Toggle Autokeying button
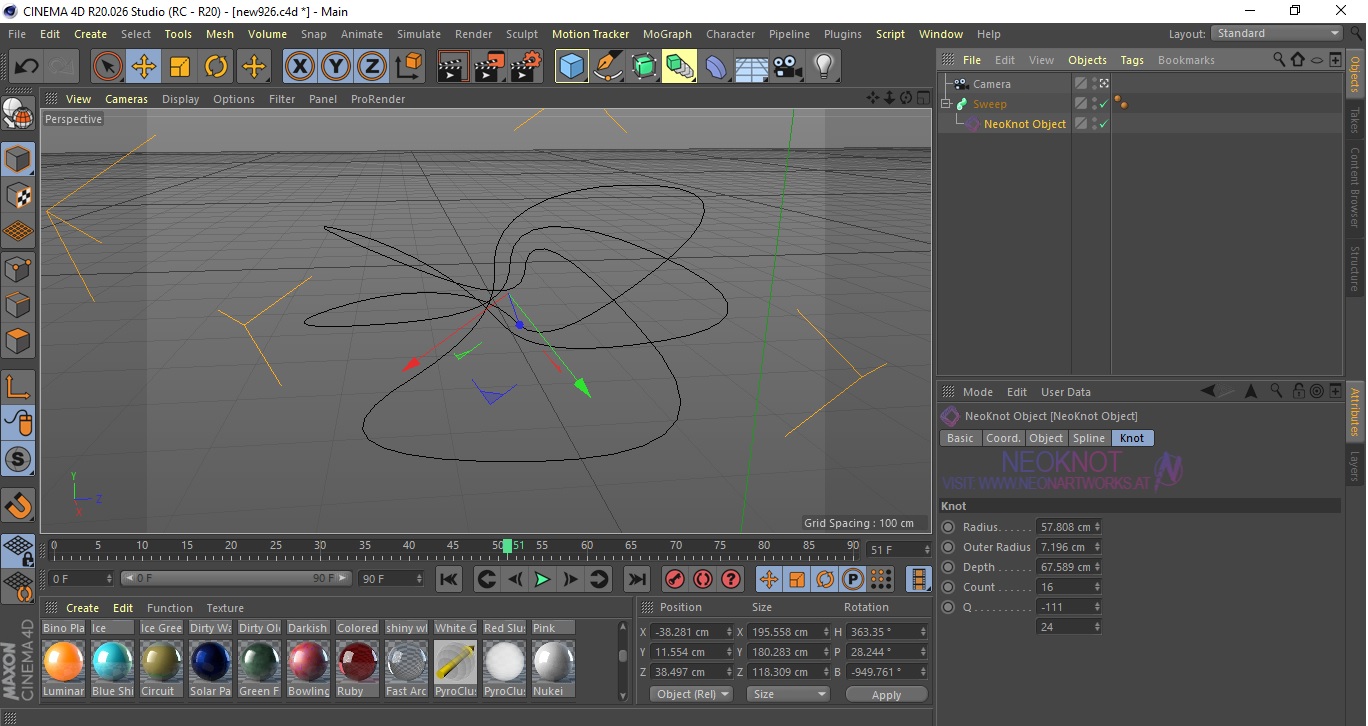 (x=703, y=579)
